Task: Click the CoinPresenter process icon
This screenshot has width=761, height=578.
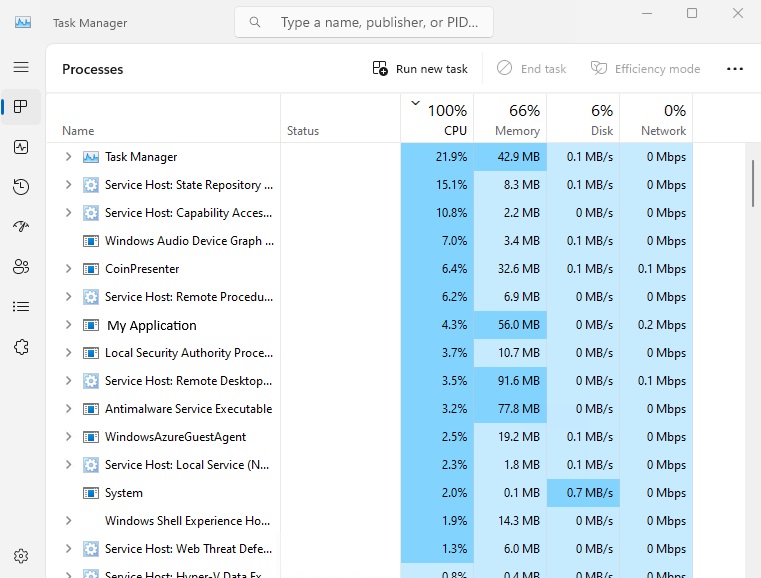Action: [91, 269]
